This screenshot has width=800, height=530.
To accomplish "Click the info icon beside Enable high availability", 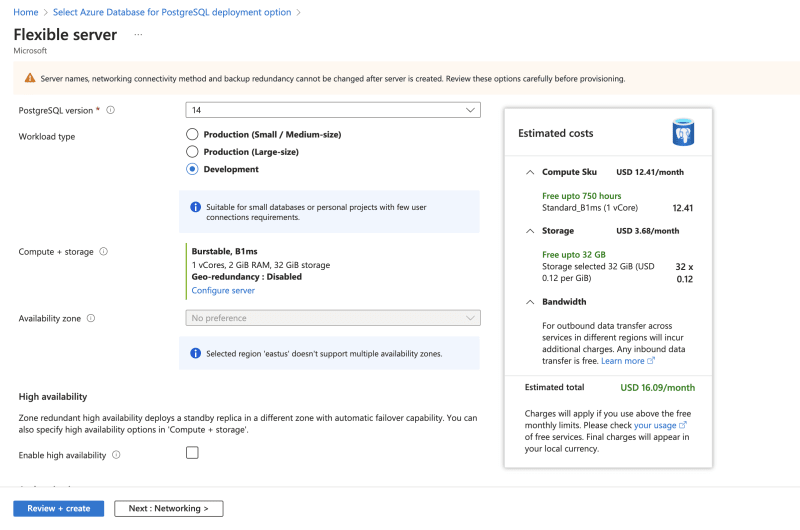I will click(116, 455).
